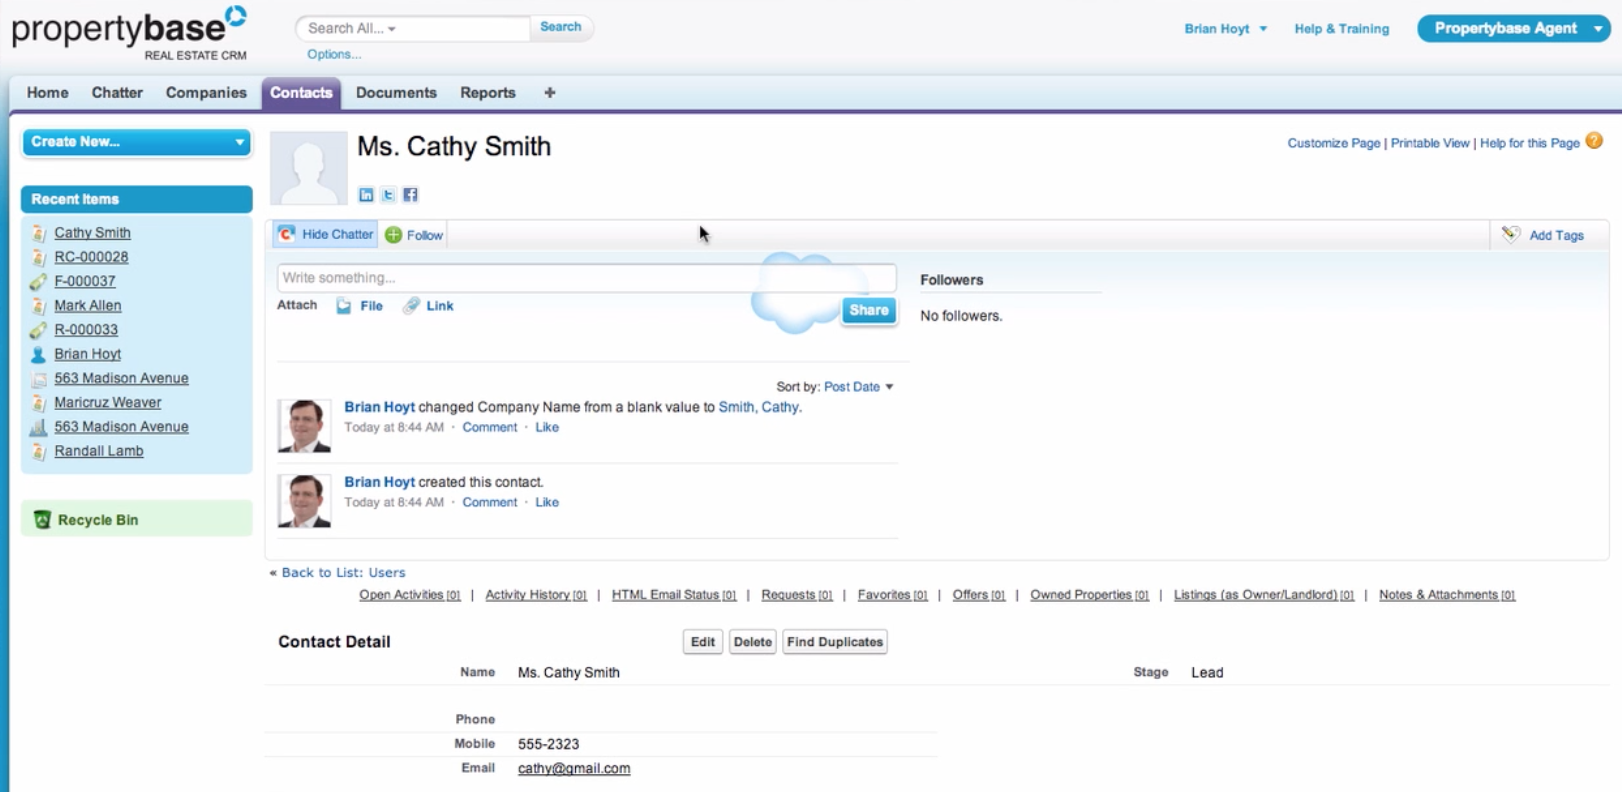The image size is (1622, 792).
Task: Attach a file using the File icon
Action: tap(344, 306)
